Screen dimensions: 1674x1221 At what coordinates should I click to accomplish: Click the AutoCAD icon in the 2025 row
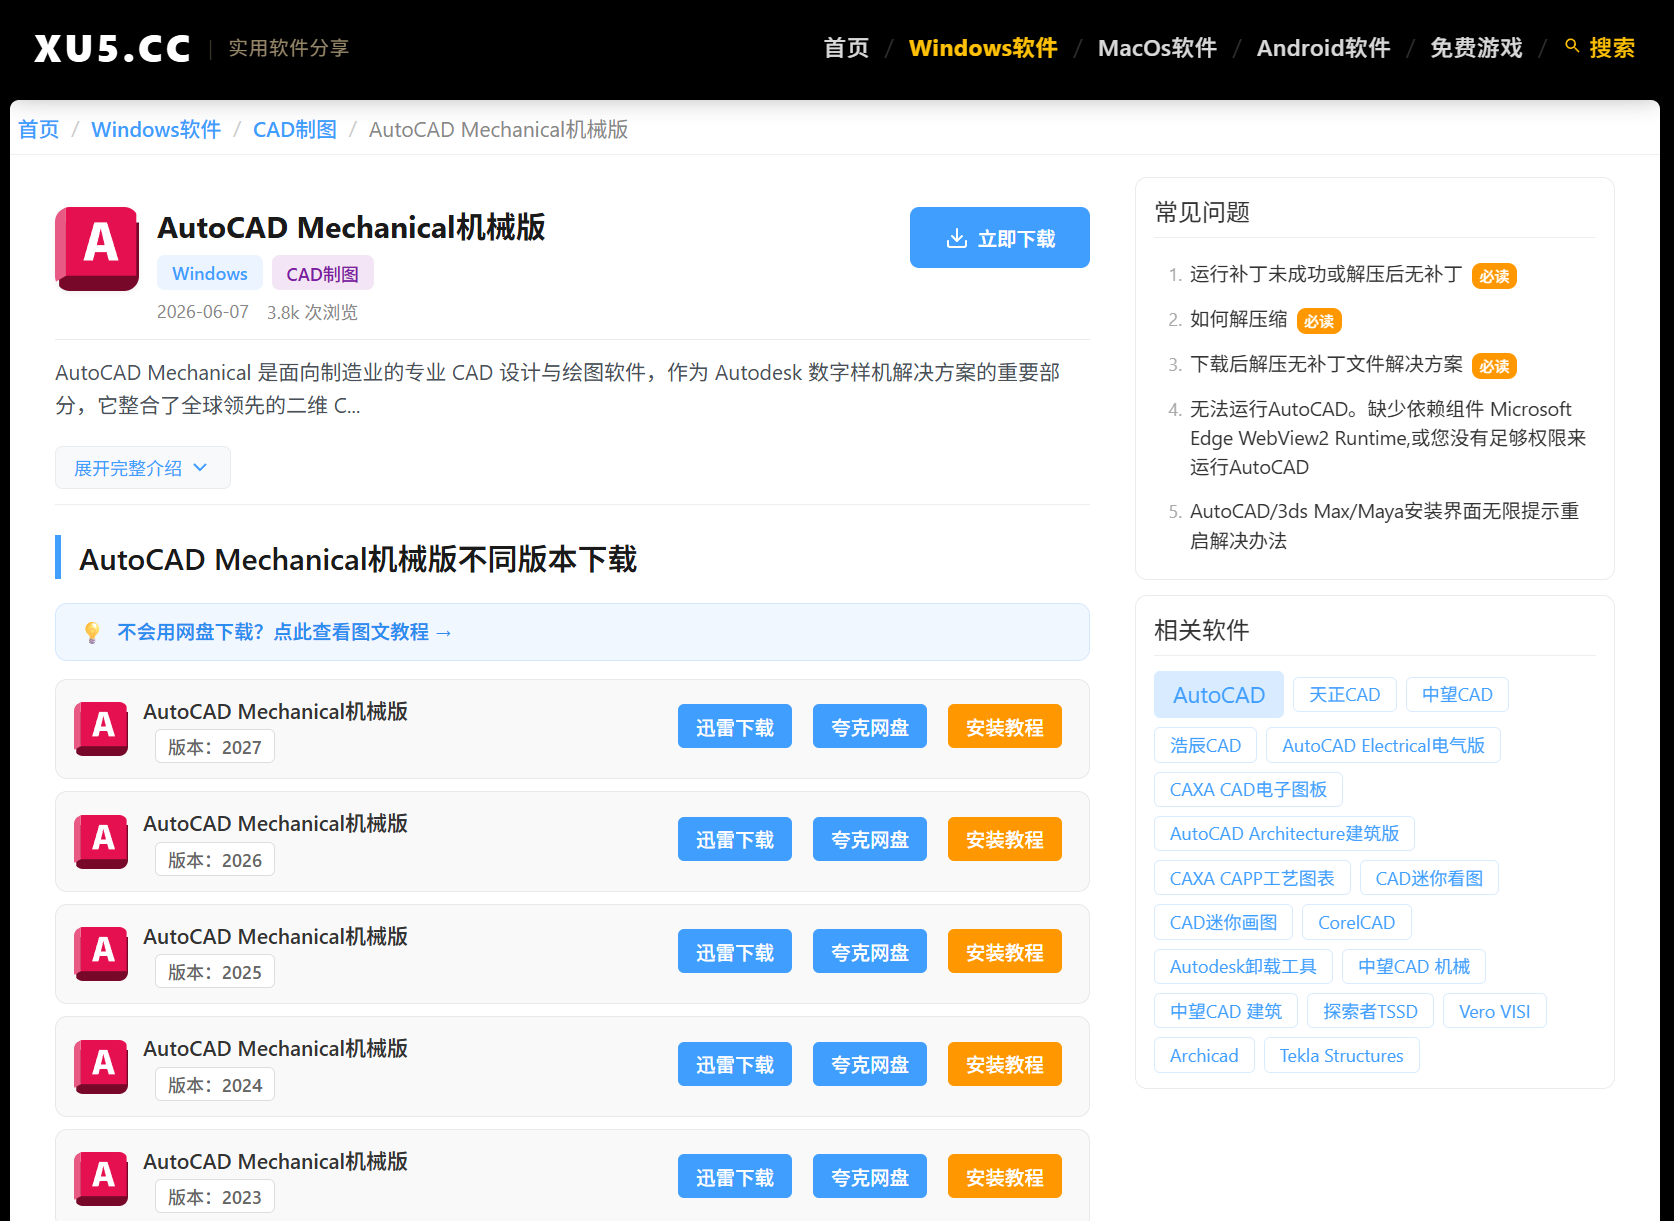101,954
